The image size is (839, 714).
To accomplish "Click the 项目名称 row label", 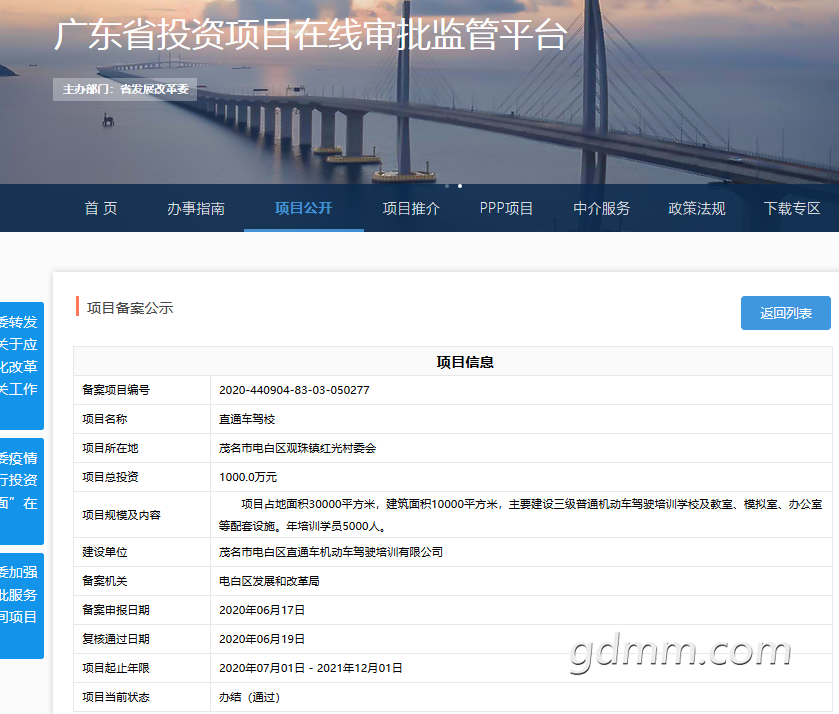I will [105, 419].
